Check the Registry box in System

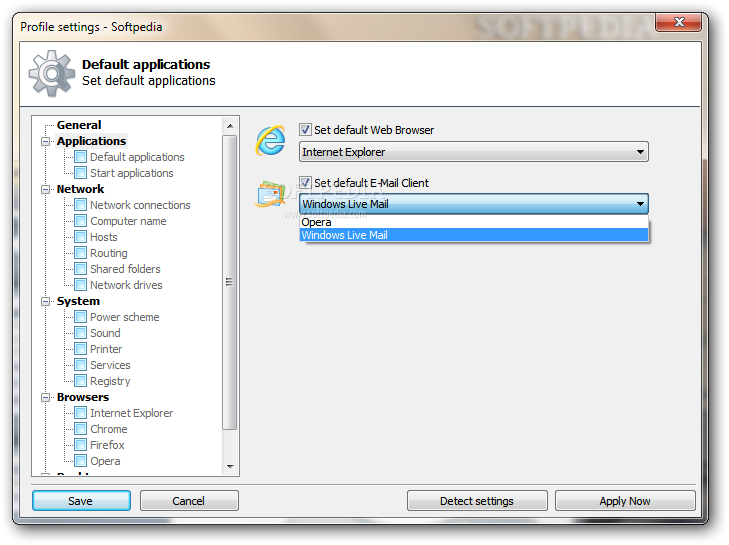coord(80,381)
